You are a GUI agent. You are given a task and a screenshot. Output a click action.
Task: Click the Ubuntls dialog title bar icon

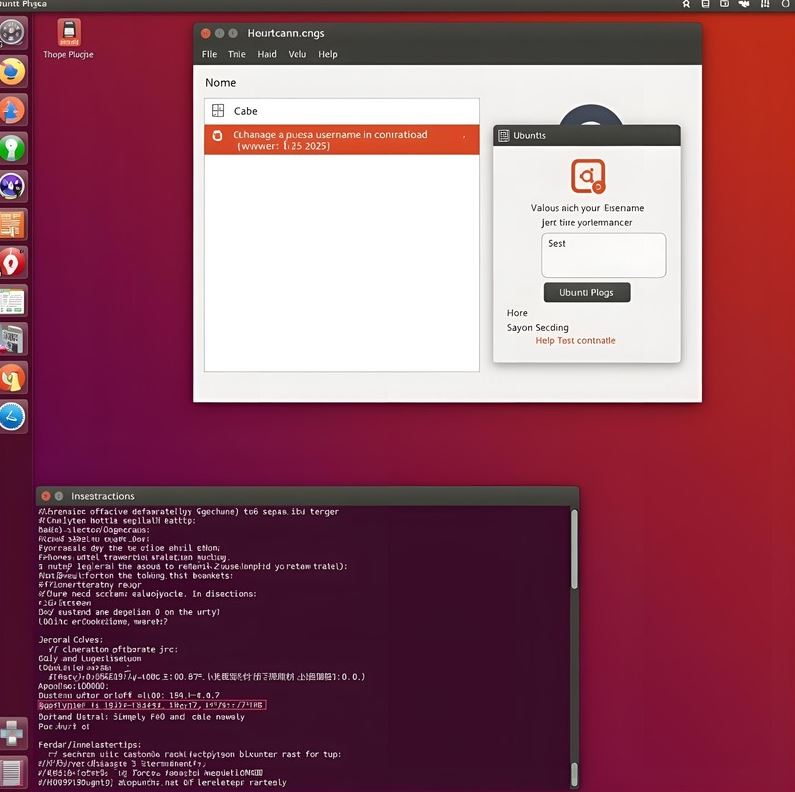[503, 135]
